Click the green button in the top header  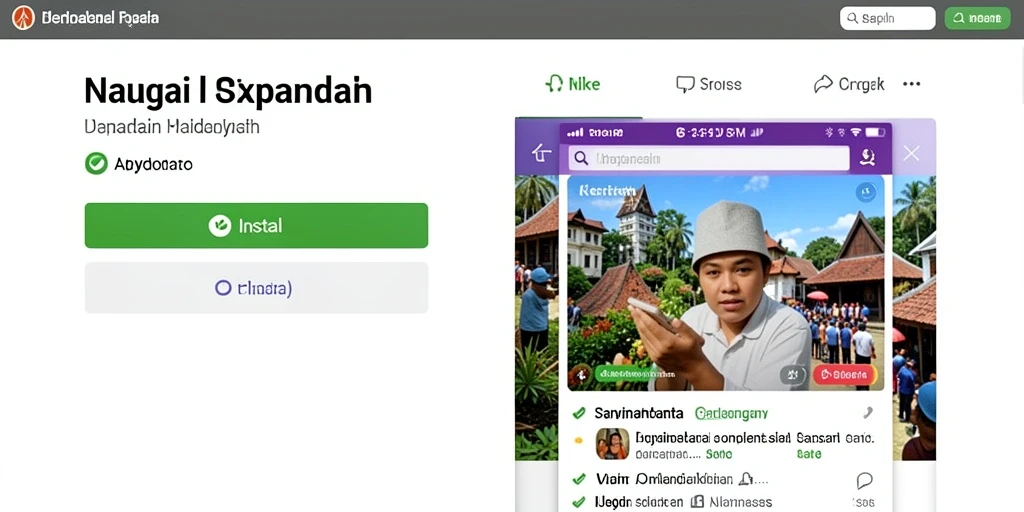[x=977, y=18]
